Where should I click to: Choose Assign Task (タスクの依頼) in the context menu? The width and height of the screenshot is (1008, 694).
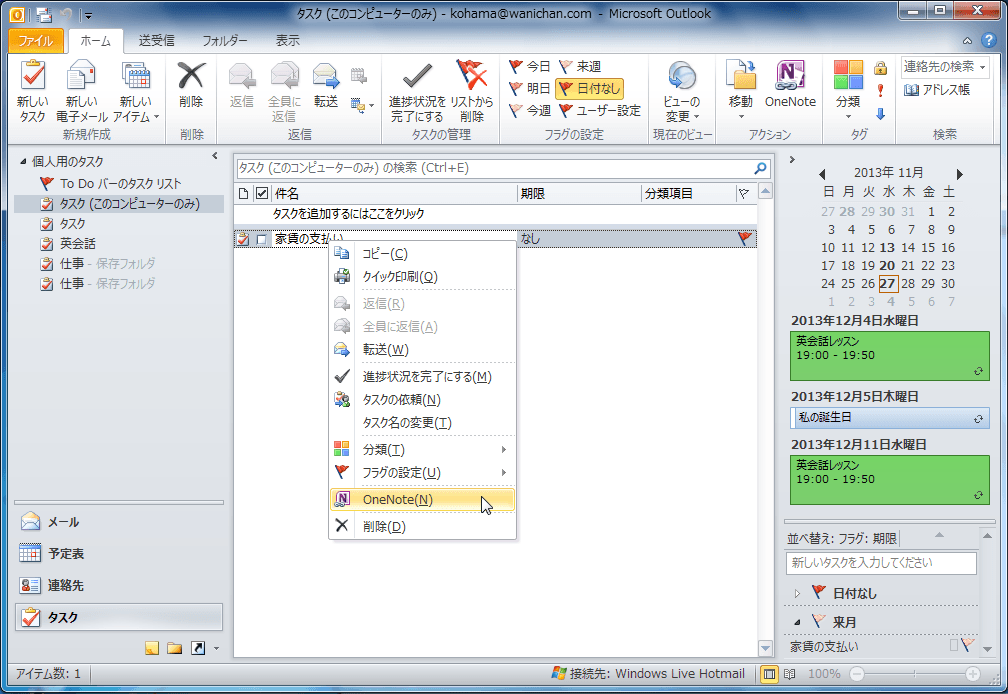(422, 400)
